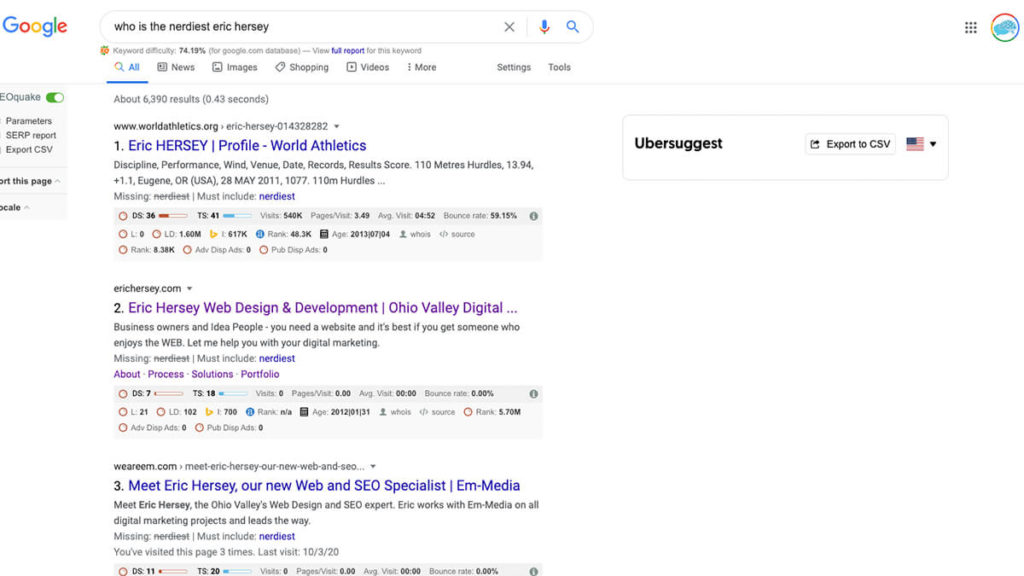The height and width of the screenshot is (576, 1024).
Task: Start voice search with the microphone icon
Action: pyautogui.click(x=544, y=27)
